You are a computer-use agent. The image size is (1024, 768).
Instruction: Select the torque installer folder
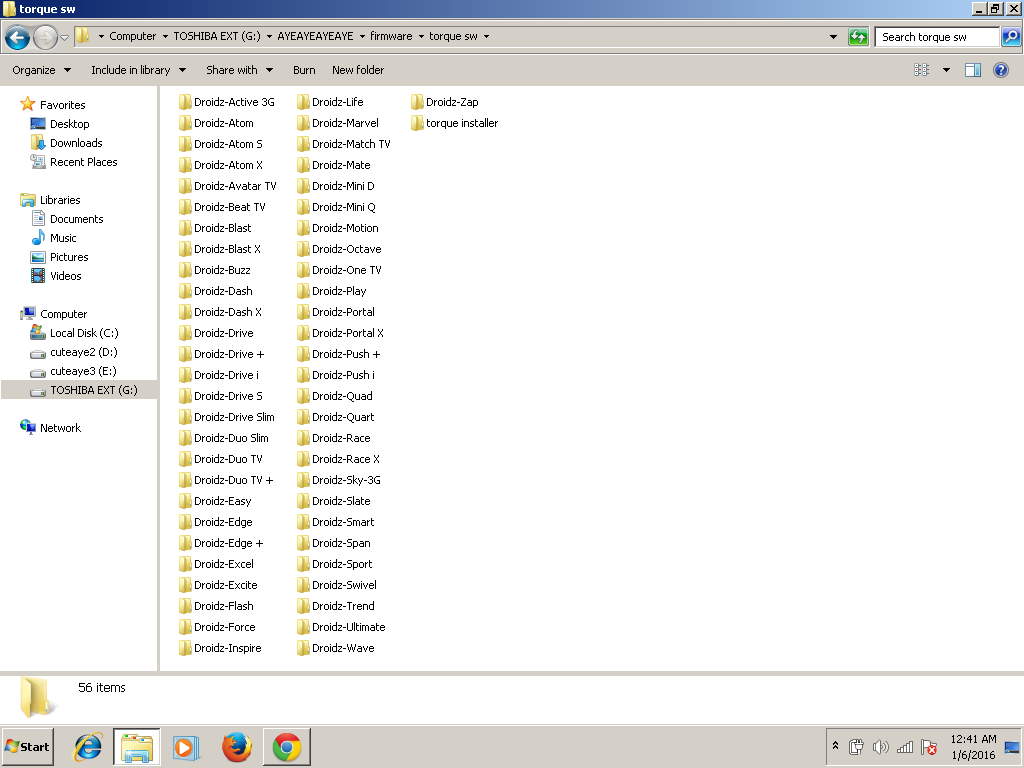tap(455, 123)
